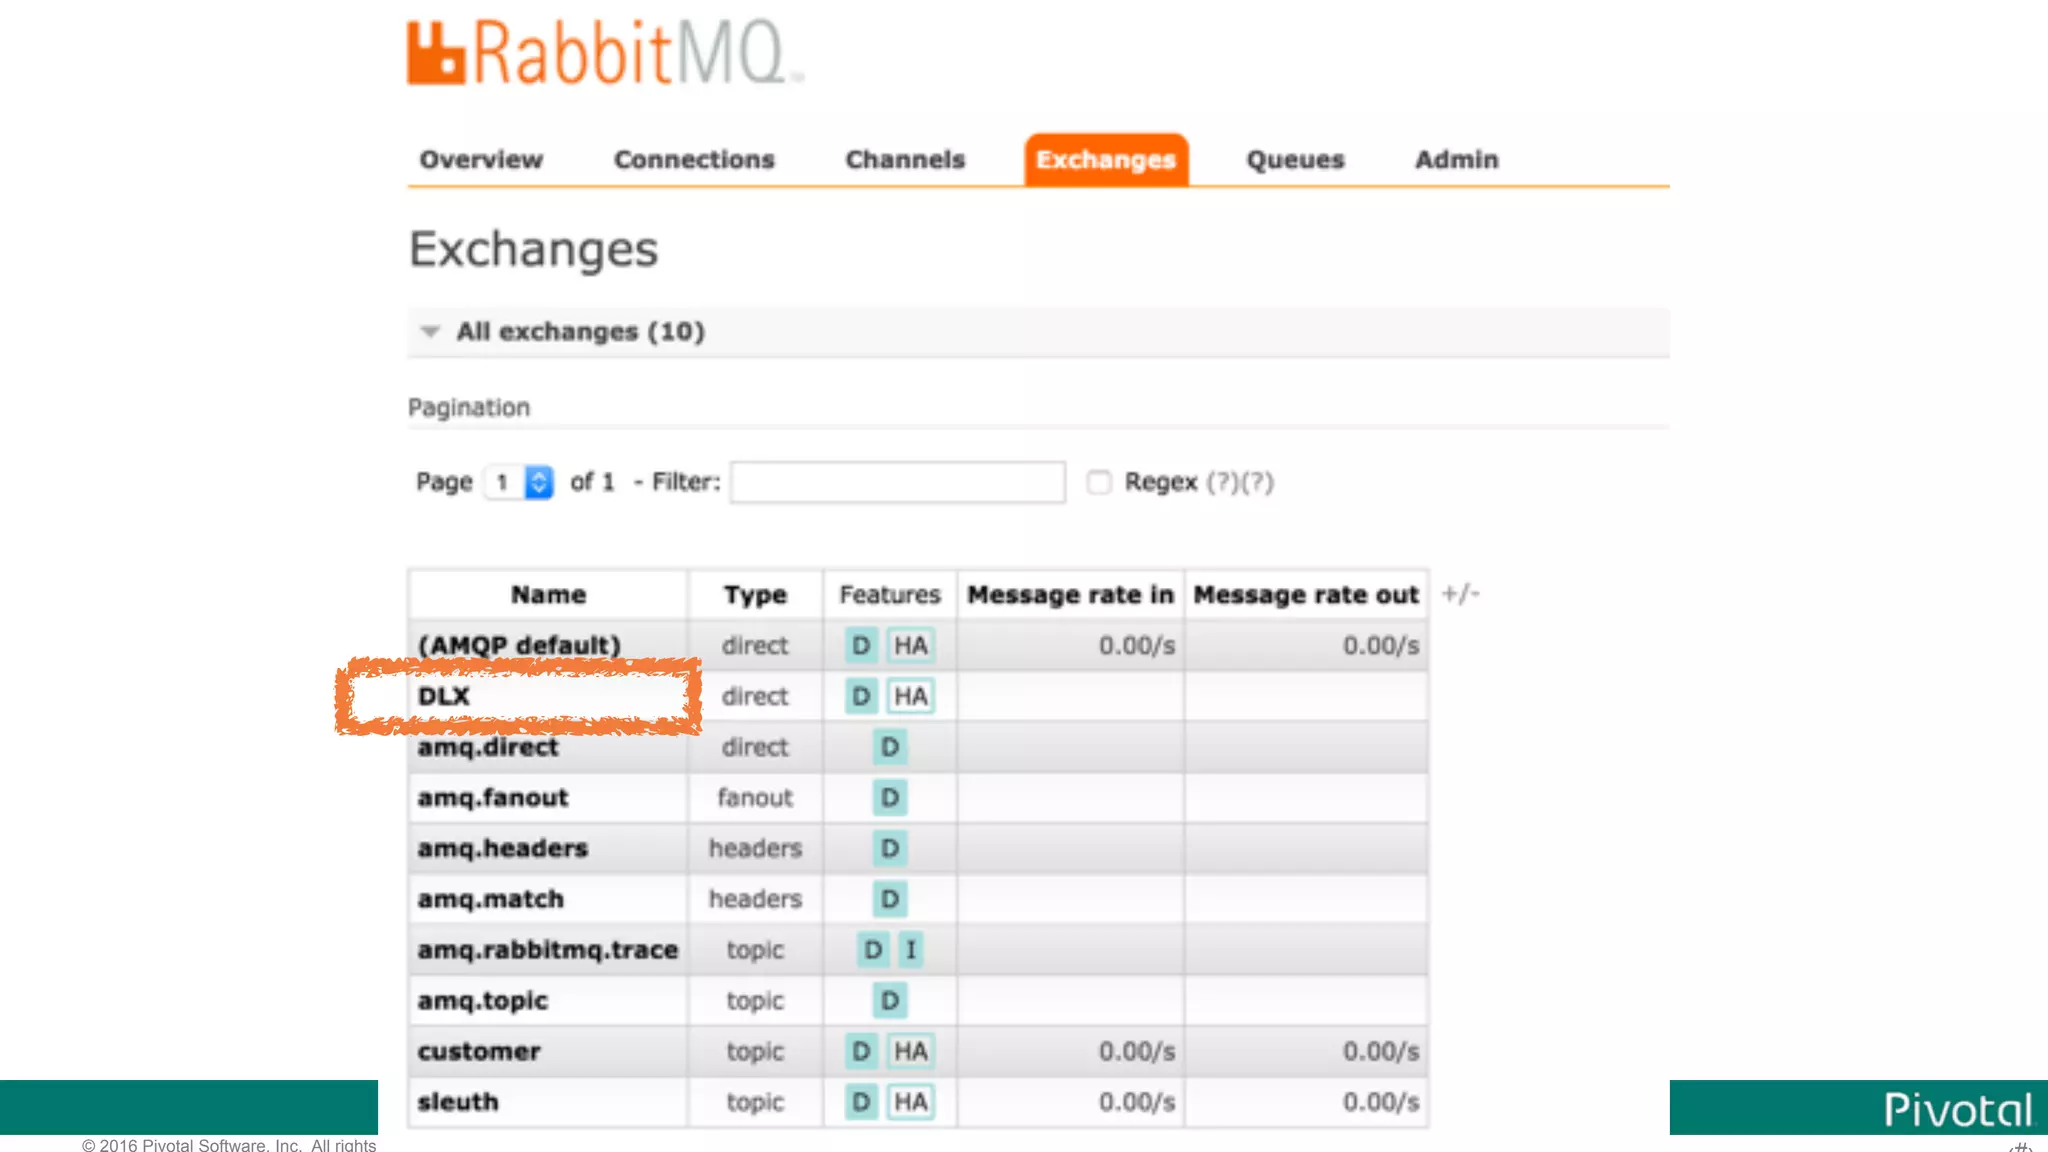Viewport: 2048px width, 1152px height.
Task: Click the HA badge in the customer row
Action: (x=910, y=1051)
